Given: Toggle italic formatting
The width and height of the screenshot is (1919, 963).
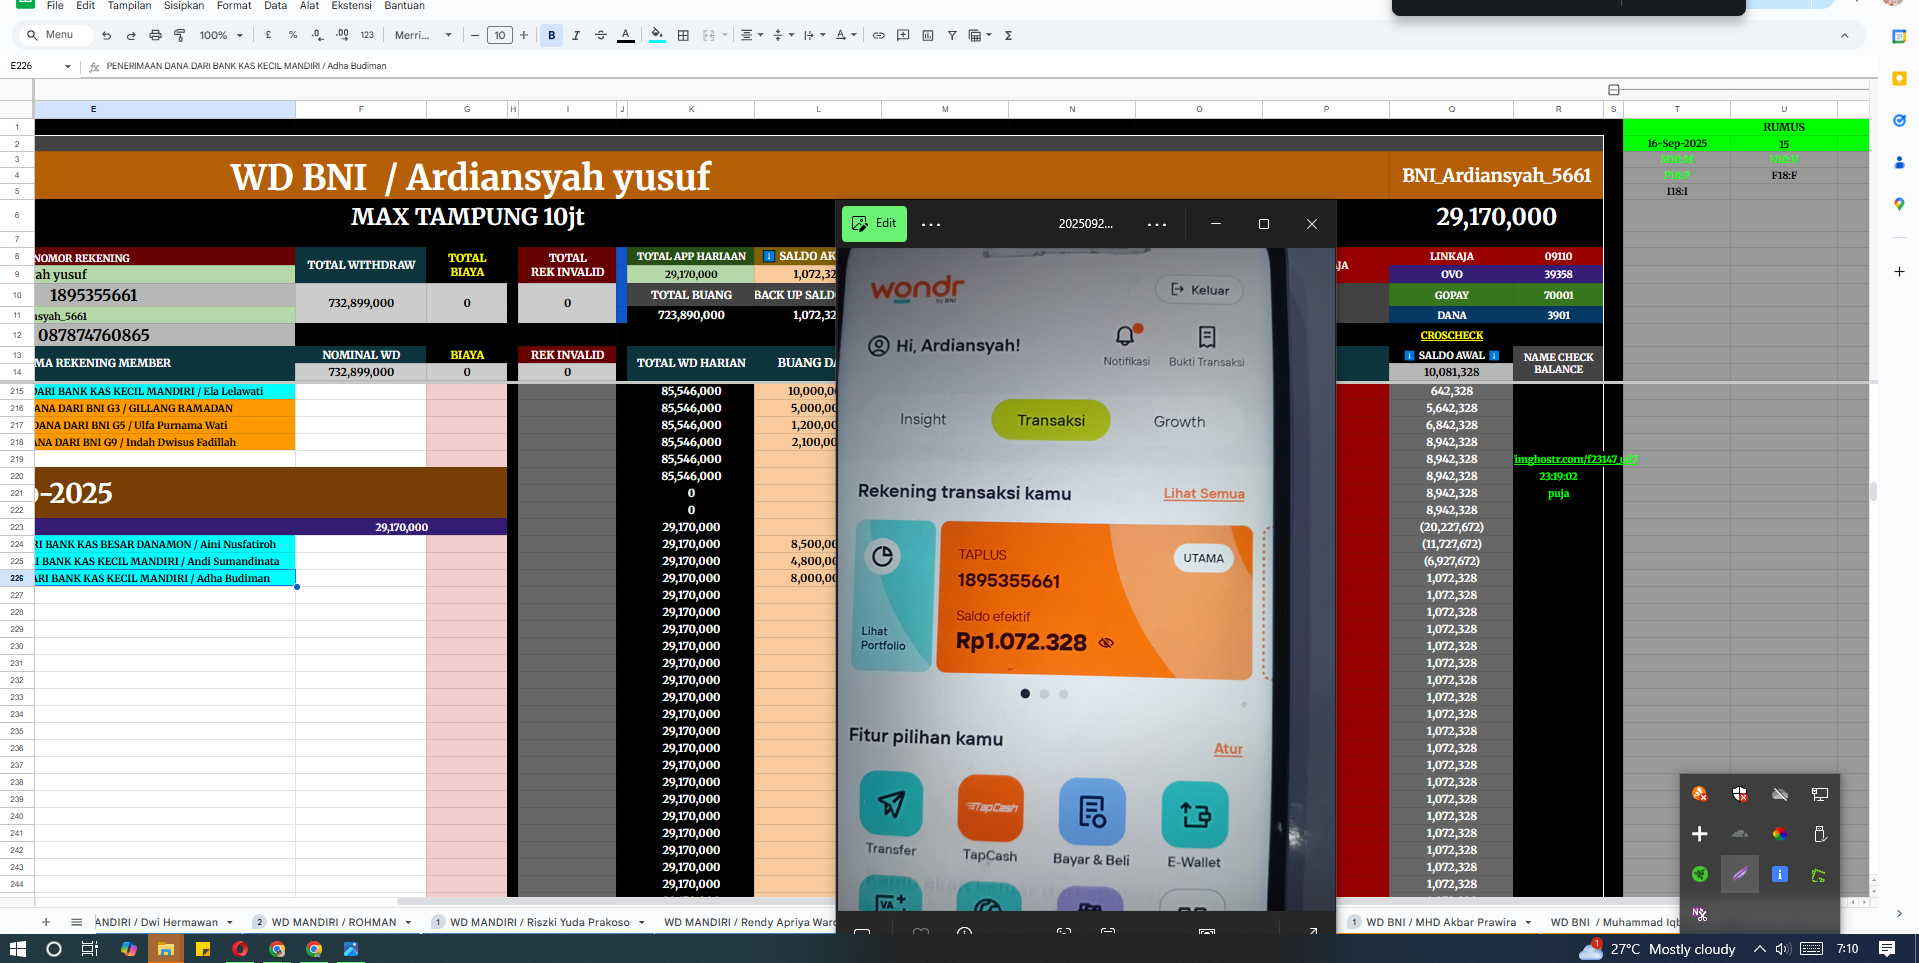Looking at the screenshot, I should 576,35.
